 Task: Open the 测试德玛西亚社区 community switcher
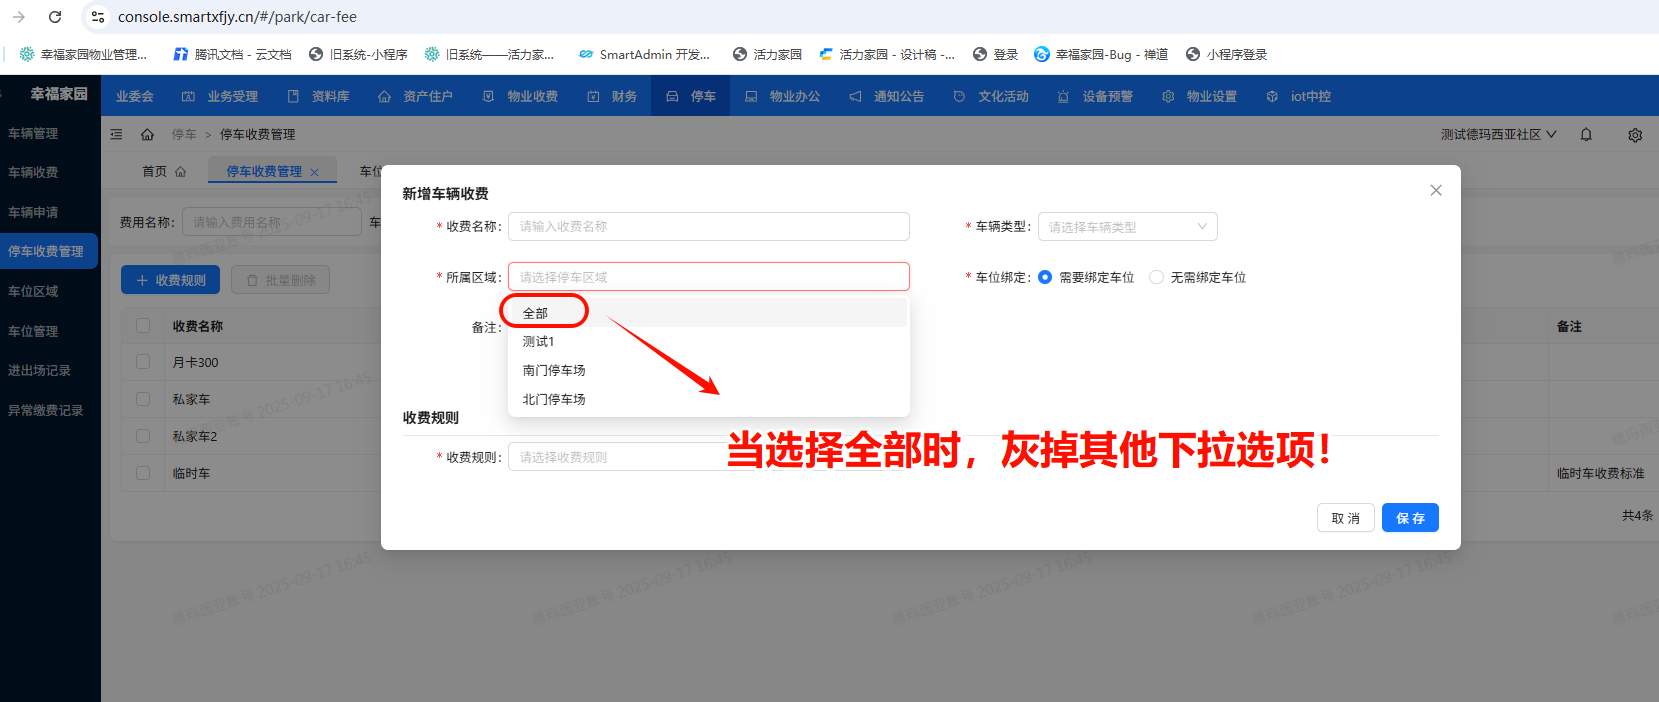(1497, 134)
